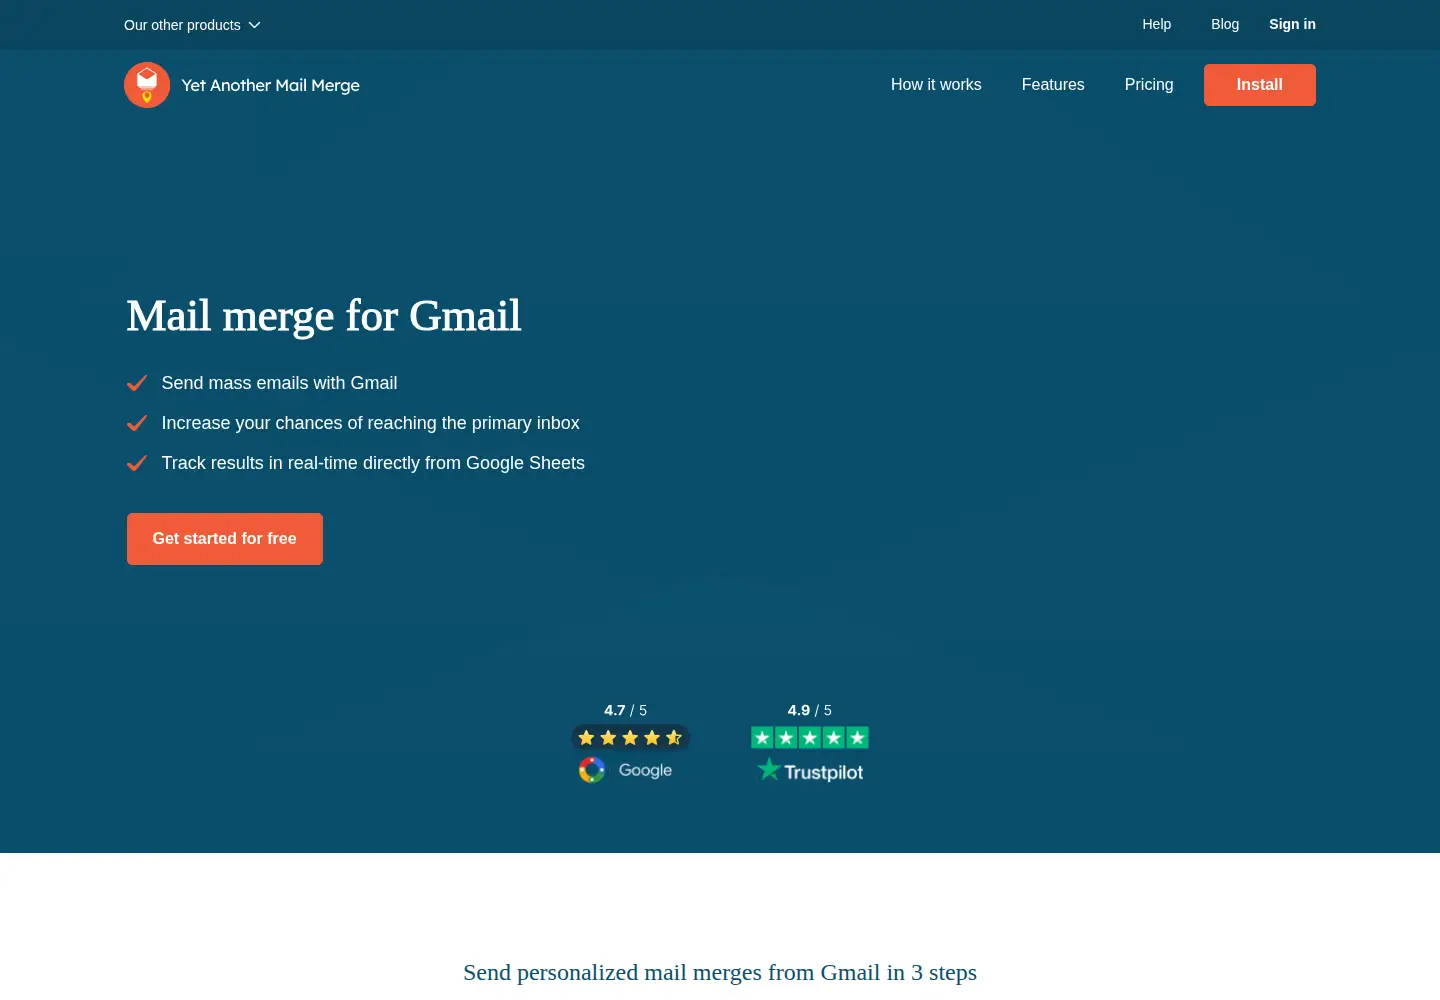Click the Track results in real-time text
1440x1000 pixels.
[373, 463]
